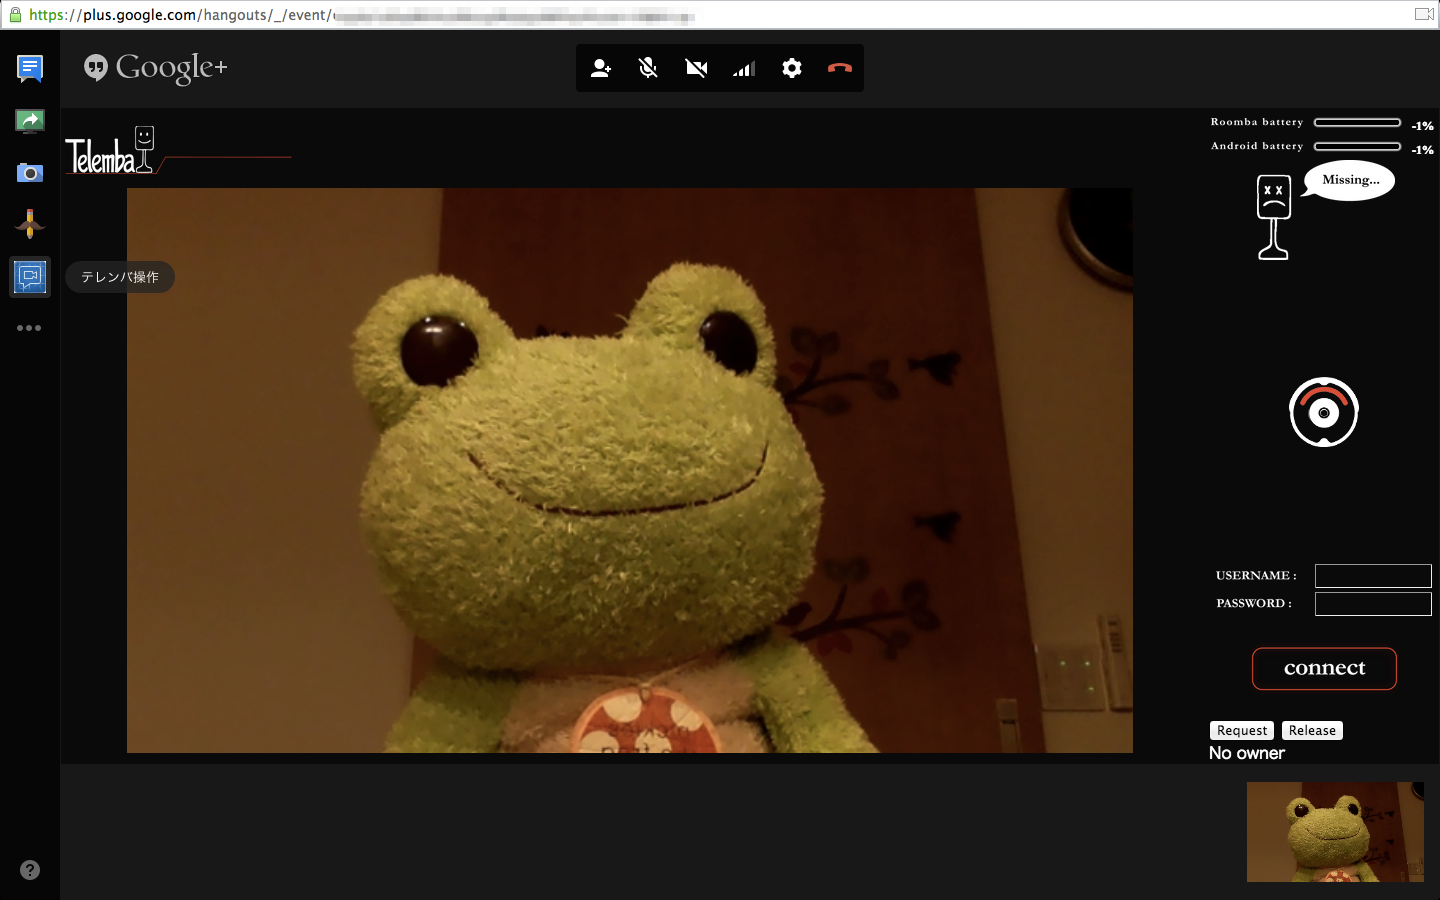Screen dimensions: 1440x900
Task: Click the Roomba control dial icon
Action: pos(1324,412)
